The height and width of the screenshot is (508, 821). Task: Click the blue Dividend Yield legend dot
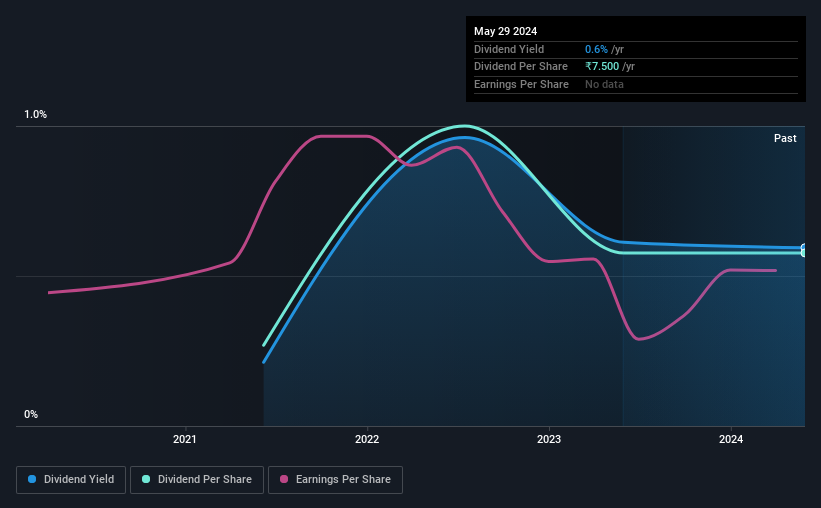click(32, 479)
